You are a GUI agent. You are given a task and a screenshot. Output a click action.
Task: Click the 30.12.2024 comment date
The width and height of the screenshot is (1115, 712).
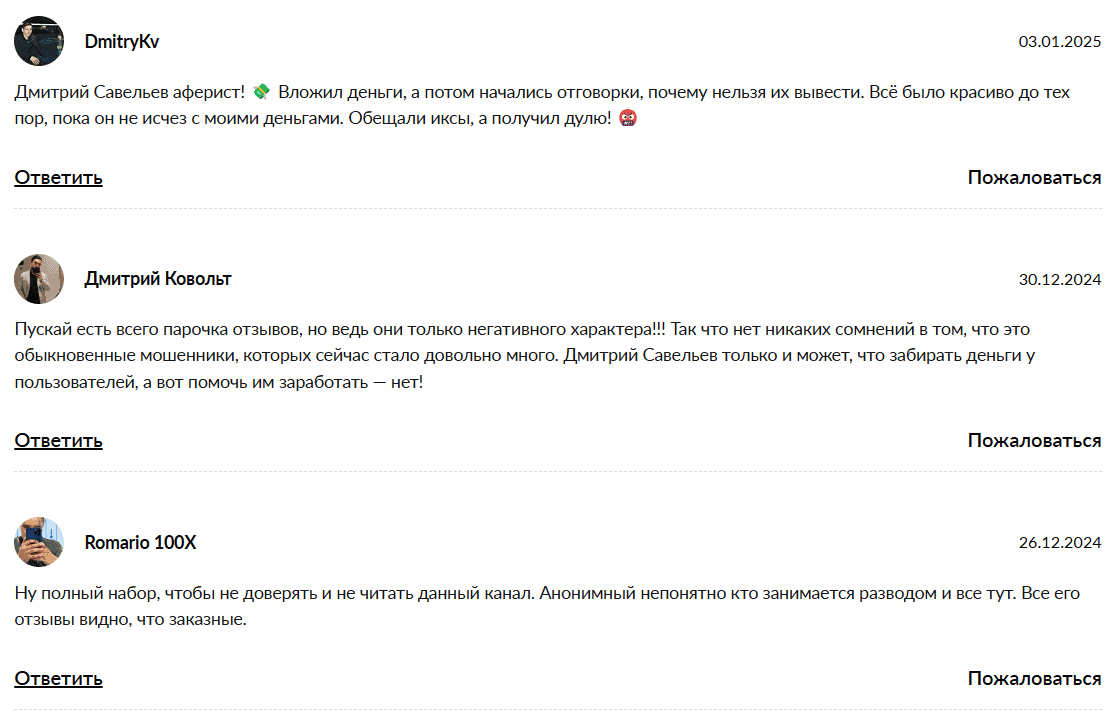[x=1059, y=280]
